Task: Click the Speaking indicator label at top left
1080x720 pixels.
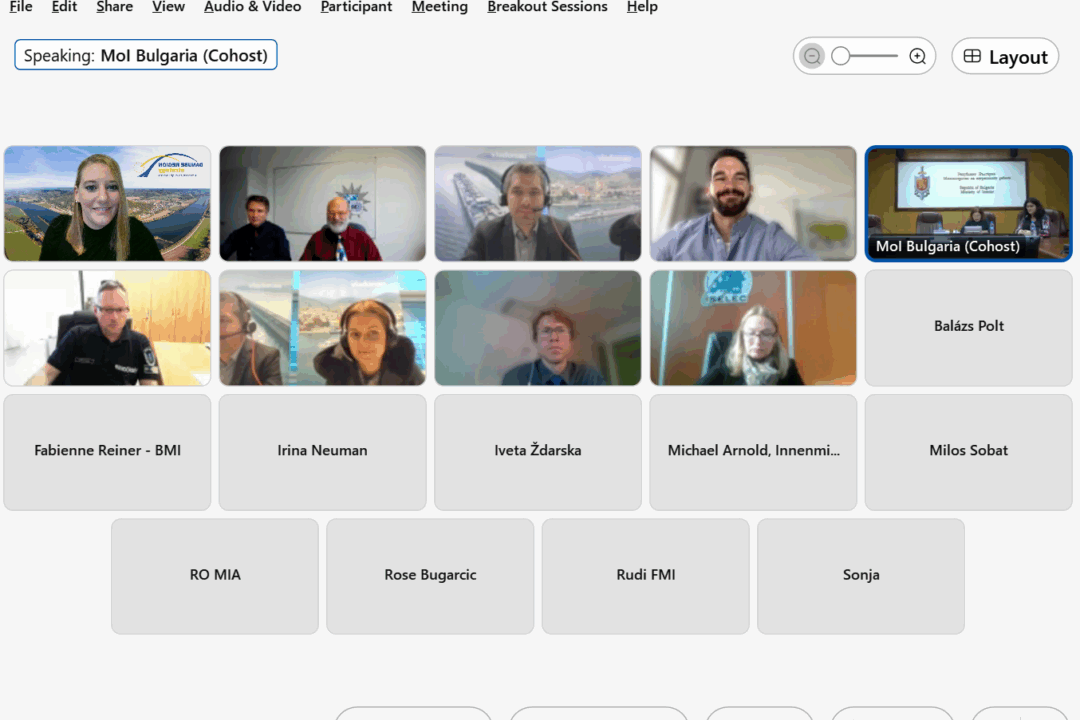Action: point(146,56)
